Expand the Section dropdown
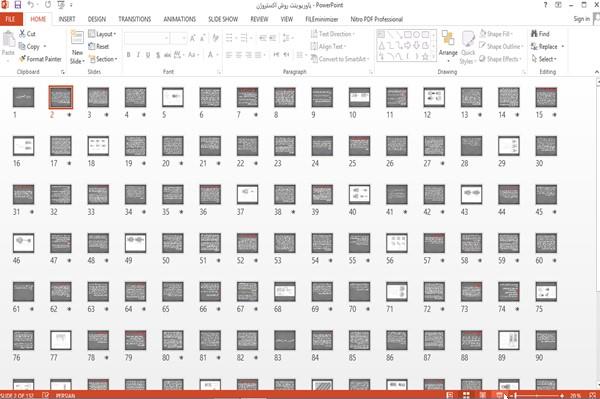The height and width of the screenshot is (399, 600). [103, 59]
